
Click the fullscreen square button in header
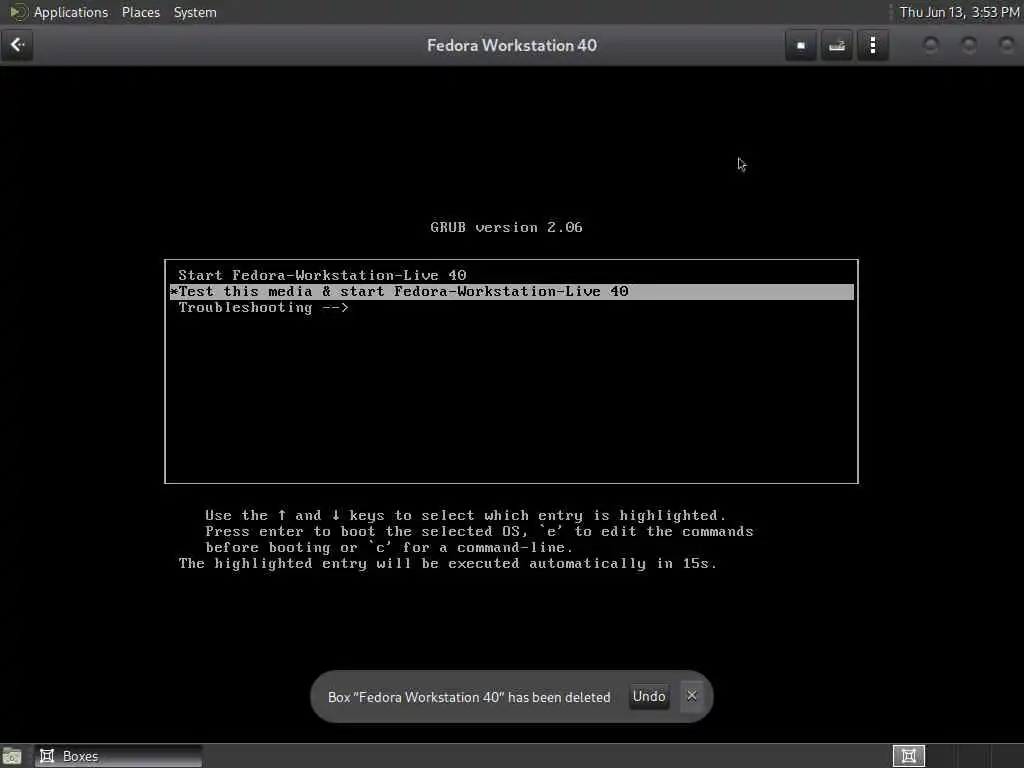[801, 45]
